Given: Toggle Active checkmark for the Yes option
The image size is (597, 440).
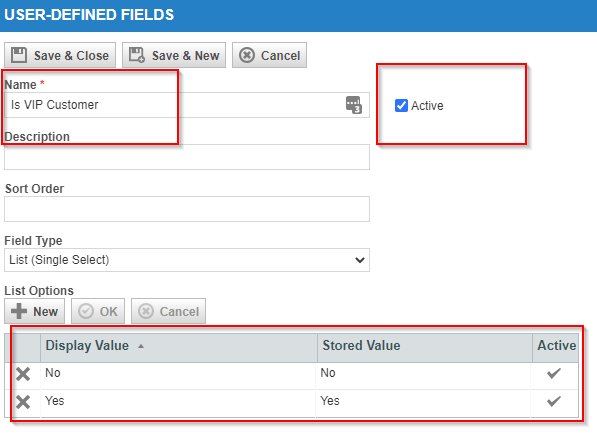Looking at the screenshot, I should click(x=554, y=401).
